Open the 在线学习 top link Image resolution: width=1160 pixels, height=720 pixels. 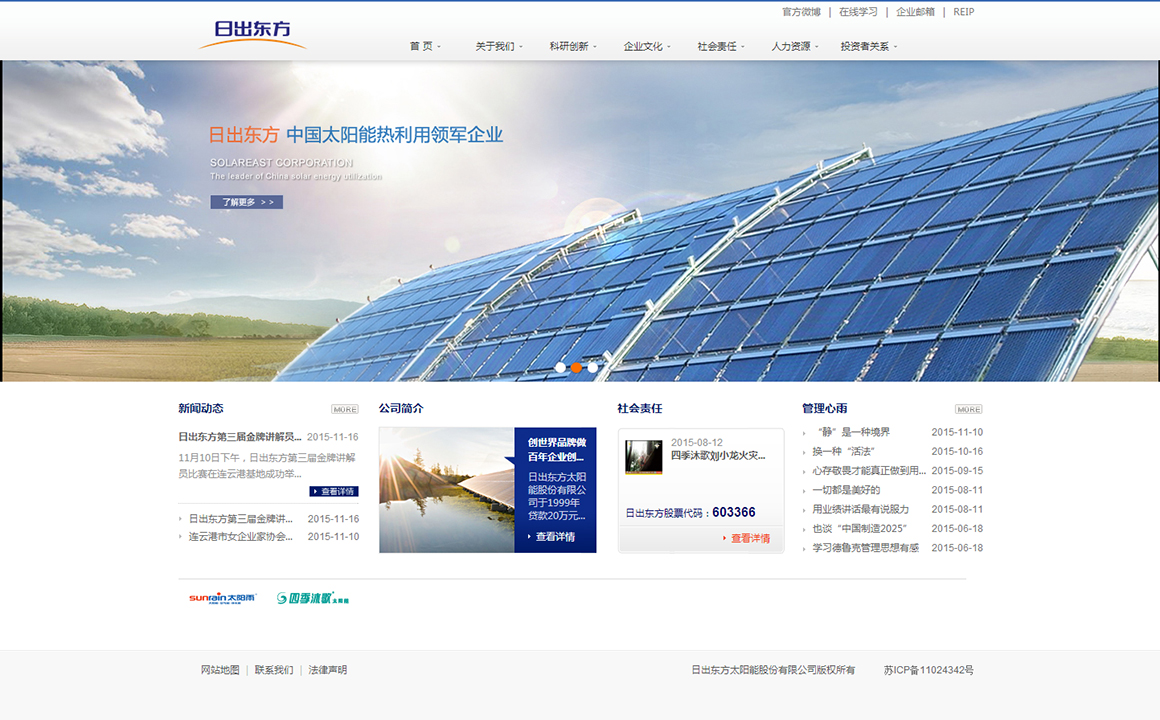pos(858,12)
